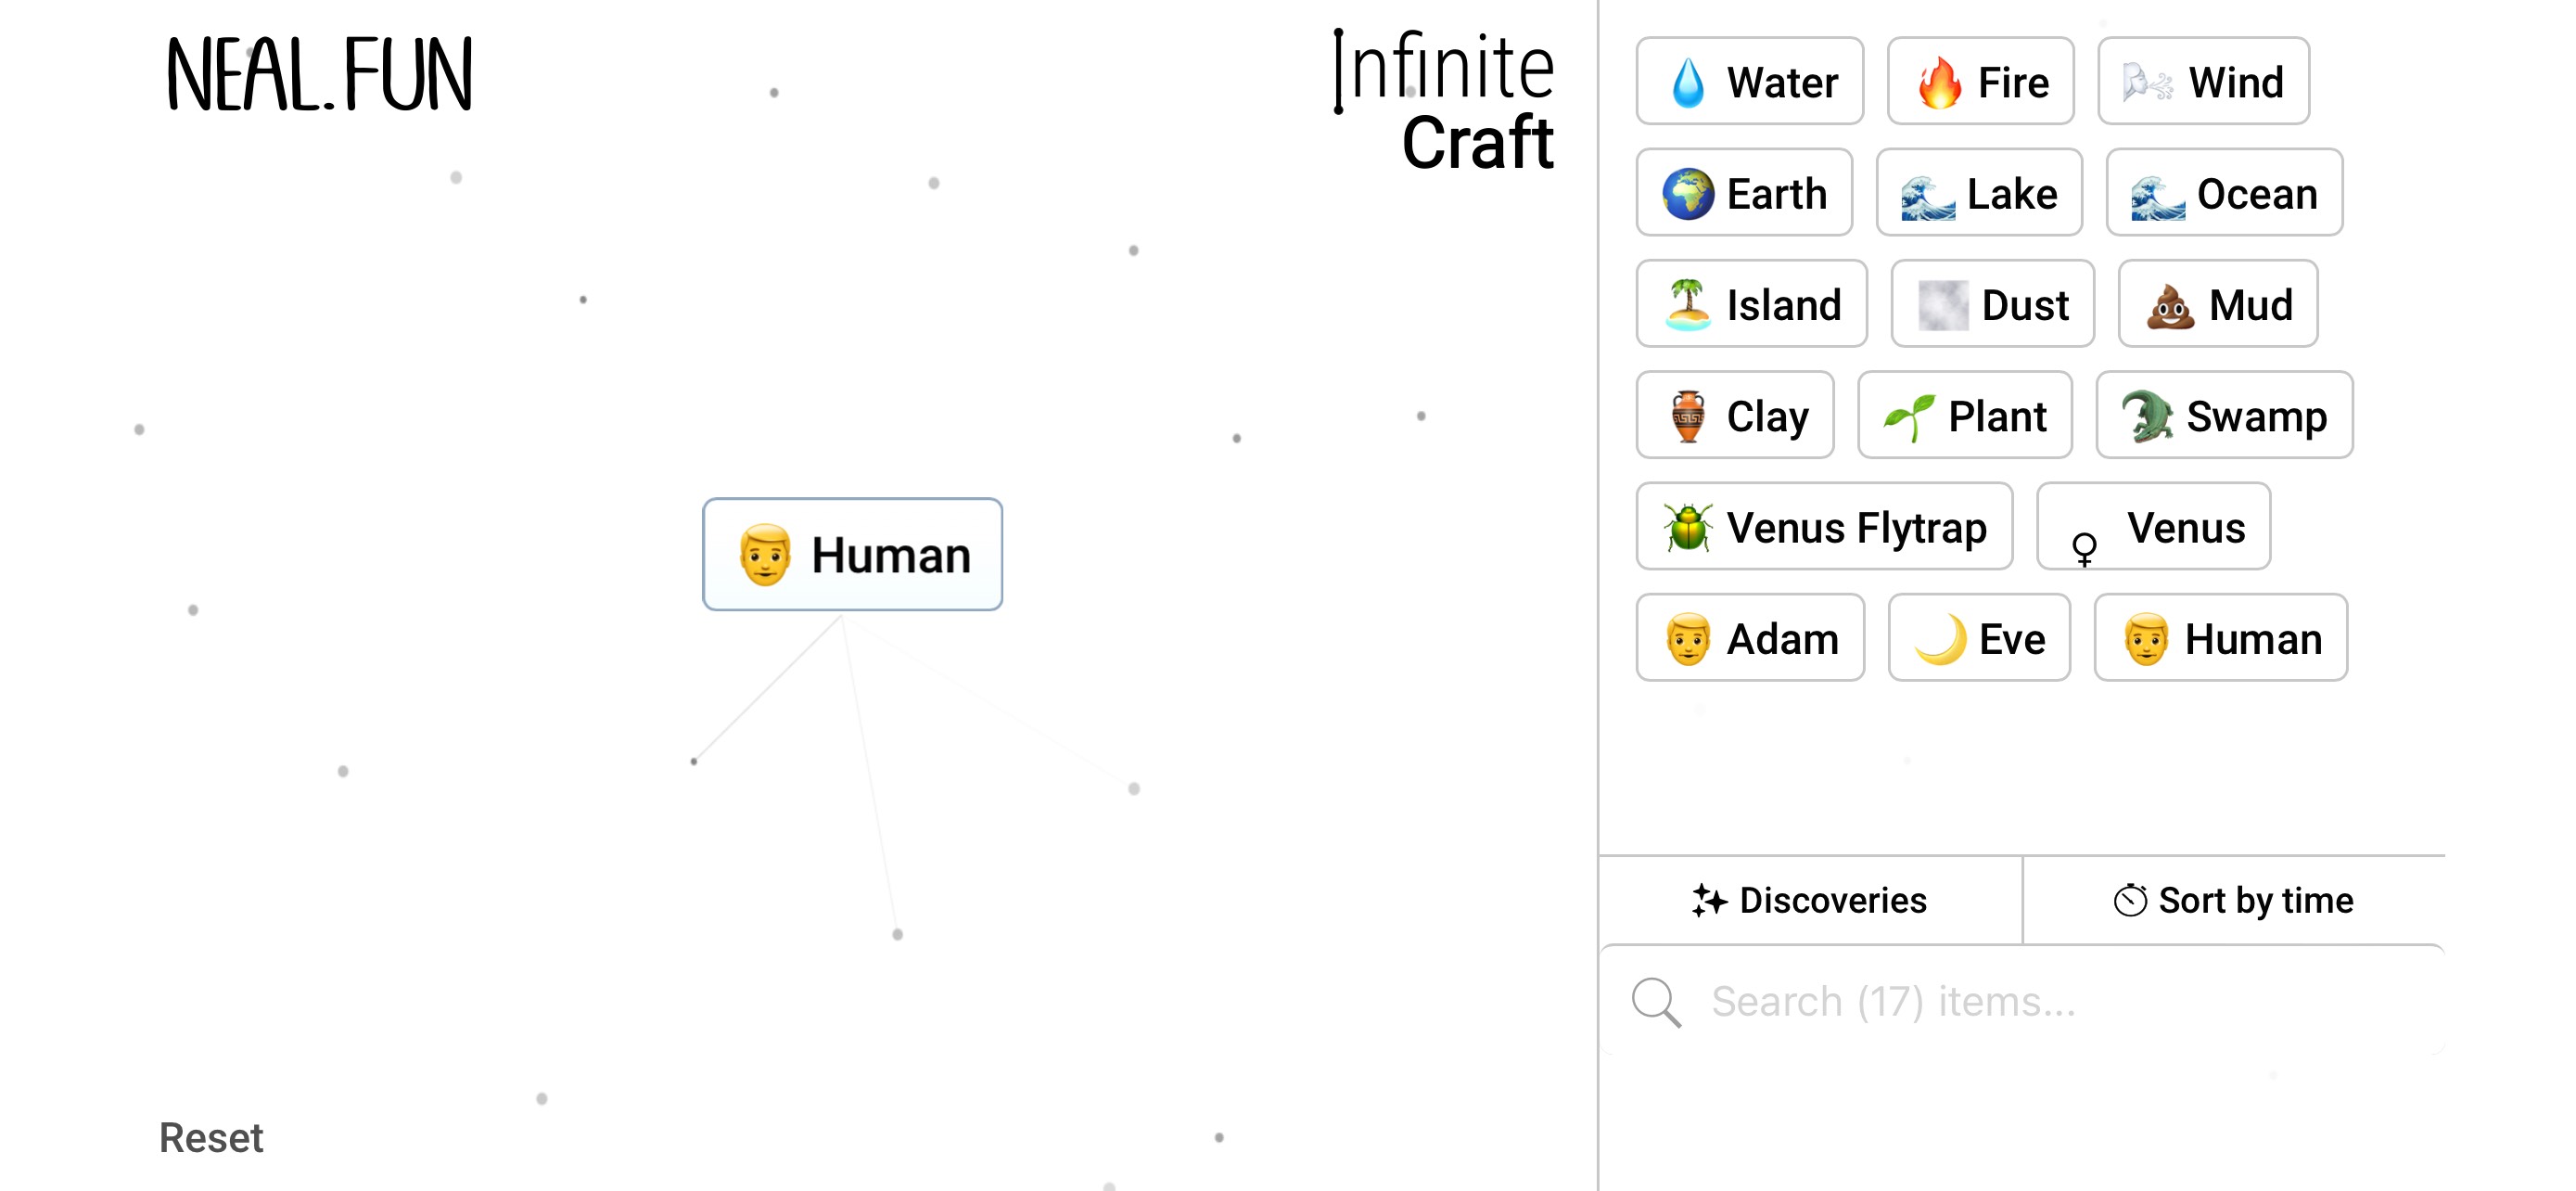Toggle the Venus element selection
Image resolution: width=2576 pixels, height=1191 pixels.
click(2153, 527)
